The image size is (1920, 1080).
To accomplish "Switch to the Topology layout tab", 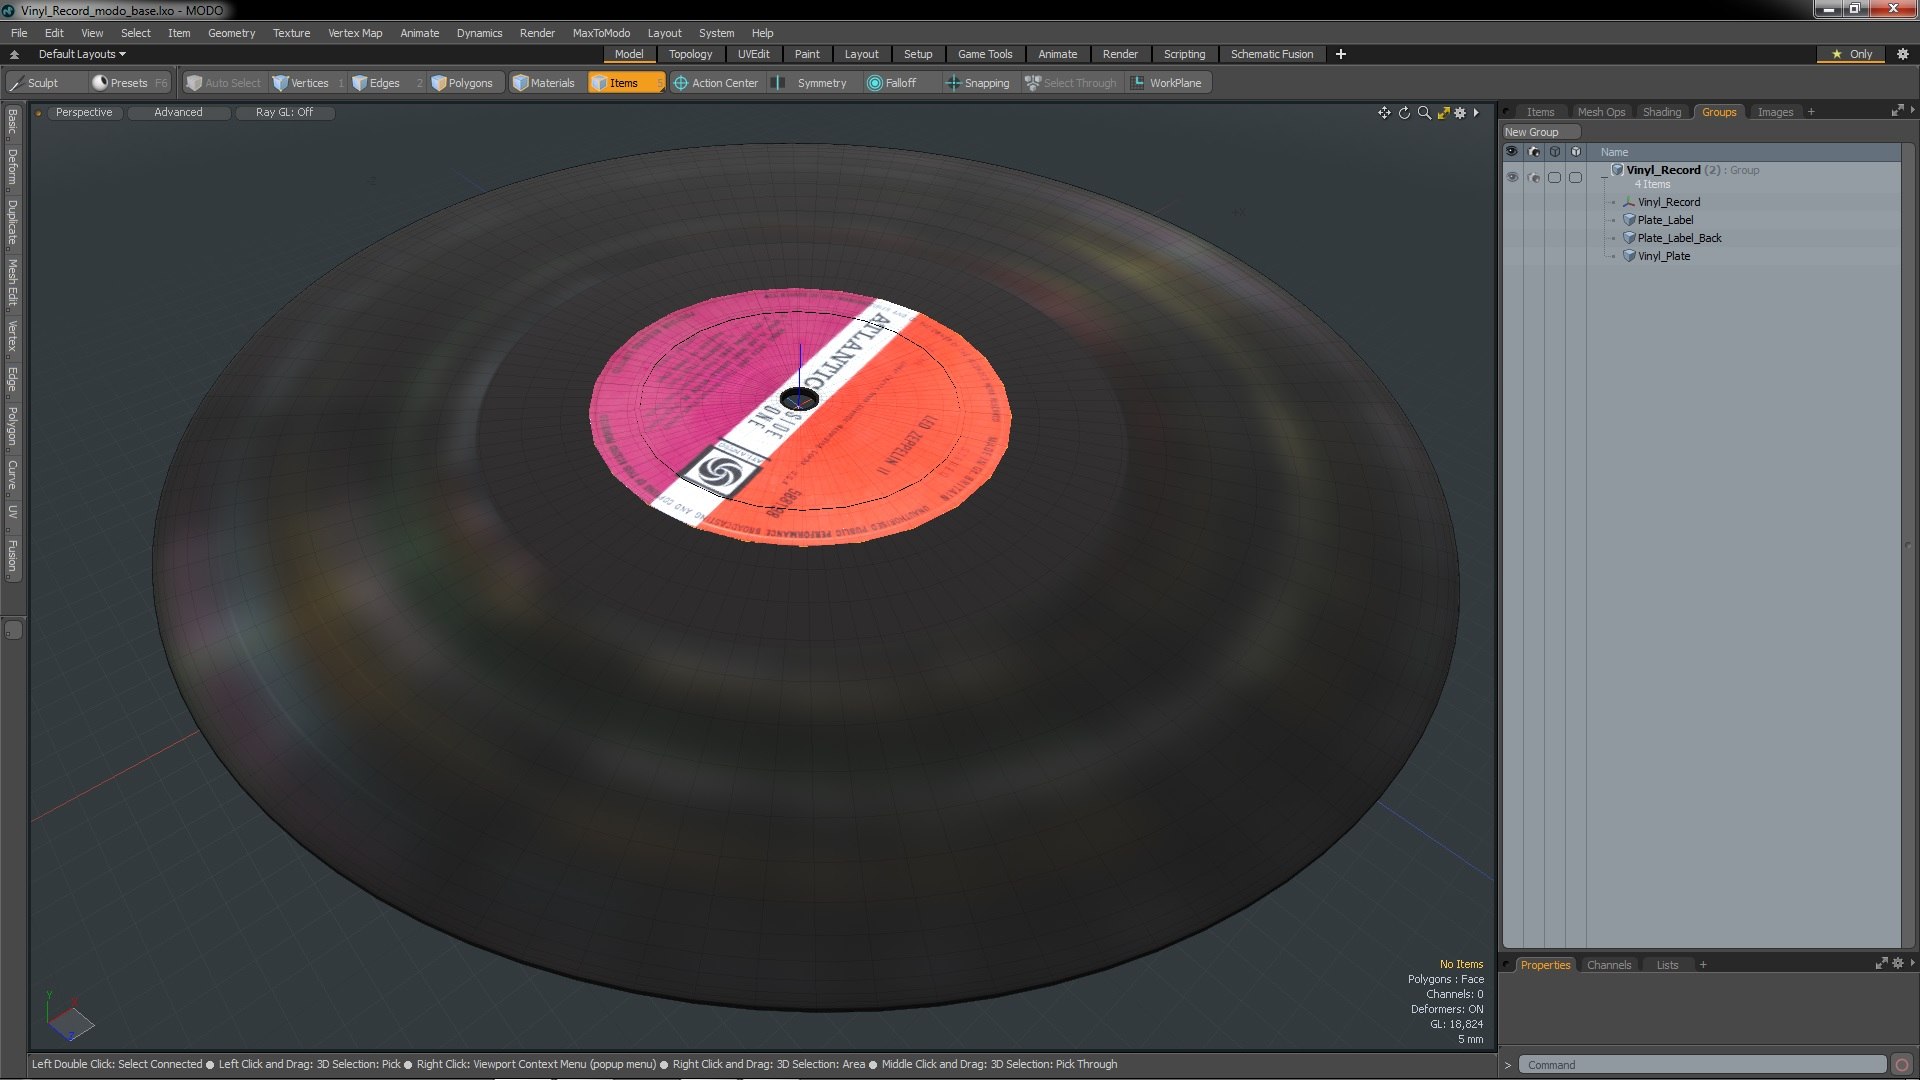I will pos(690,54).
